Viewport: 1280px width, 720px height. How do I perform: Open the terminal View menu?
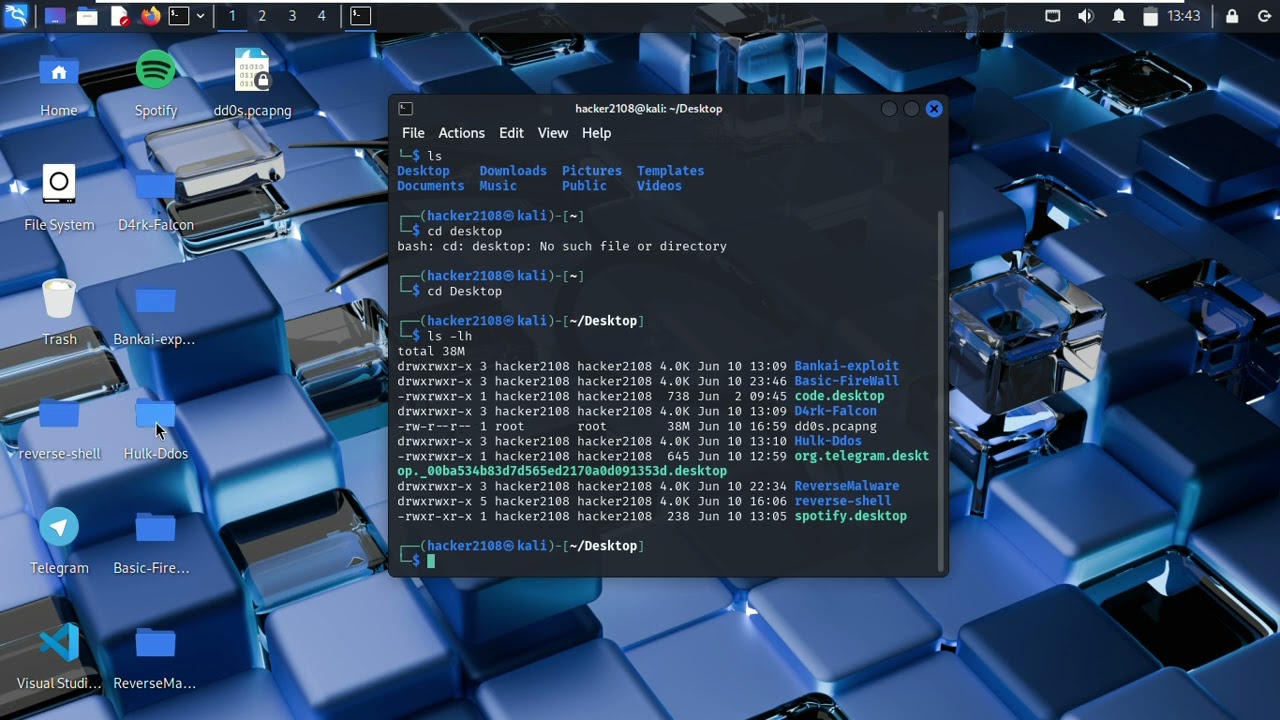point(553,133)
